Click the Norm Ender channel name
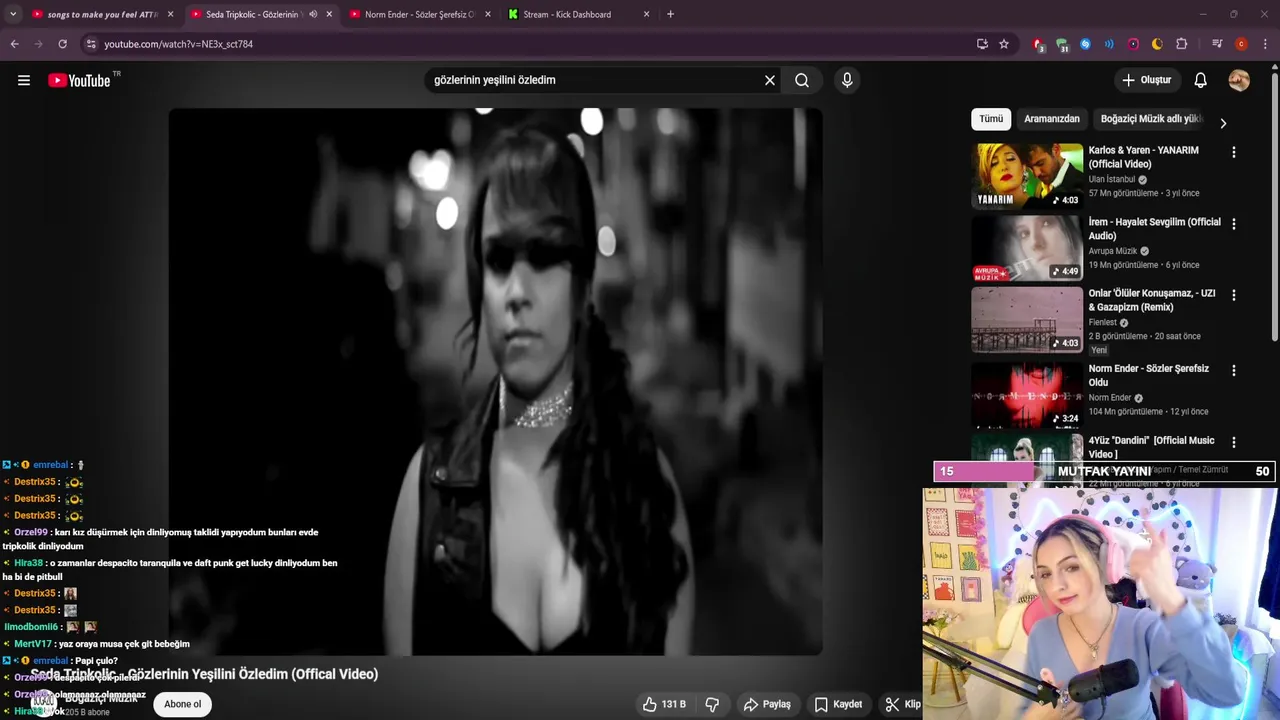1280x720 pixels. coord(1110,397)
